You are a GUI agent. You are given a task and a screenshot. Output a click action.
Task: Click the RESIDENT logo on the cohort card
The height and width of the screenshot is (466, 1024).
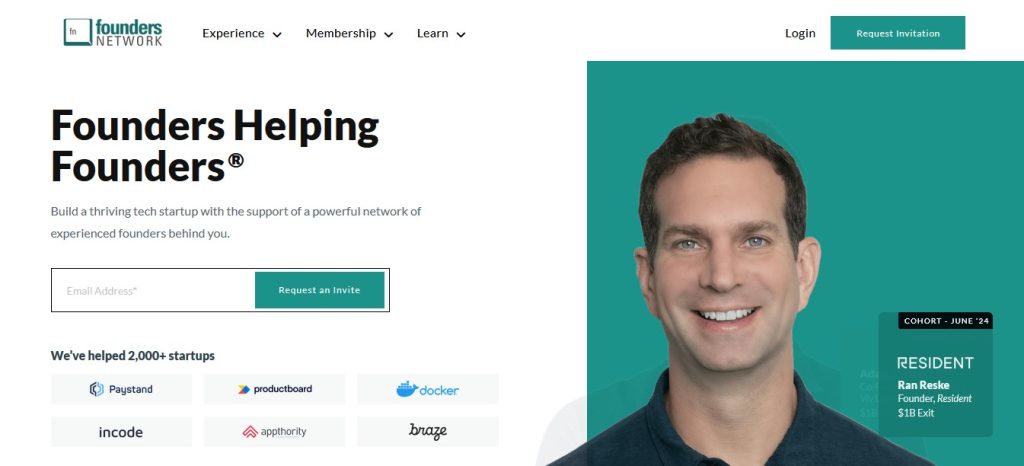pyautogui.click(x=935, y=363)
